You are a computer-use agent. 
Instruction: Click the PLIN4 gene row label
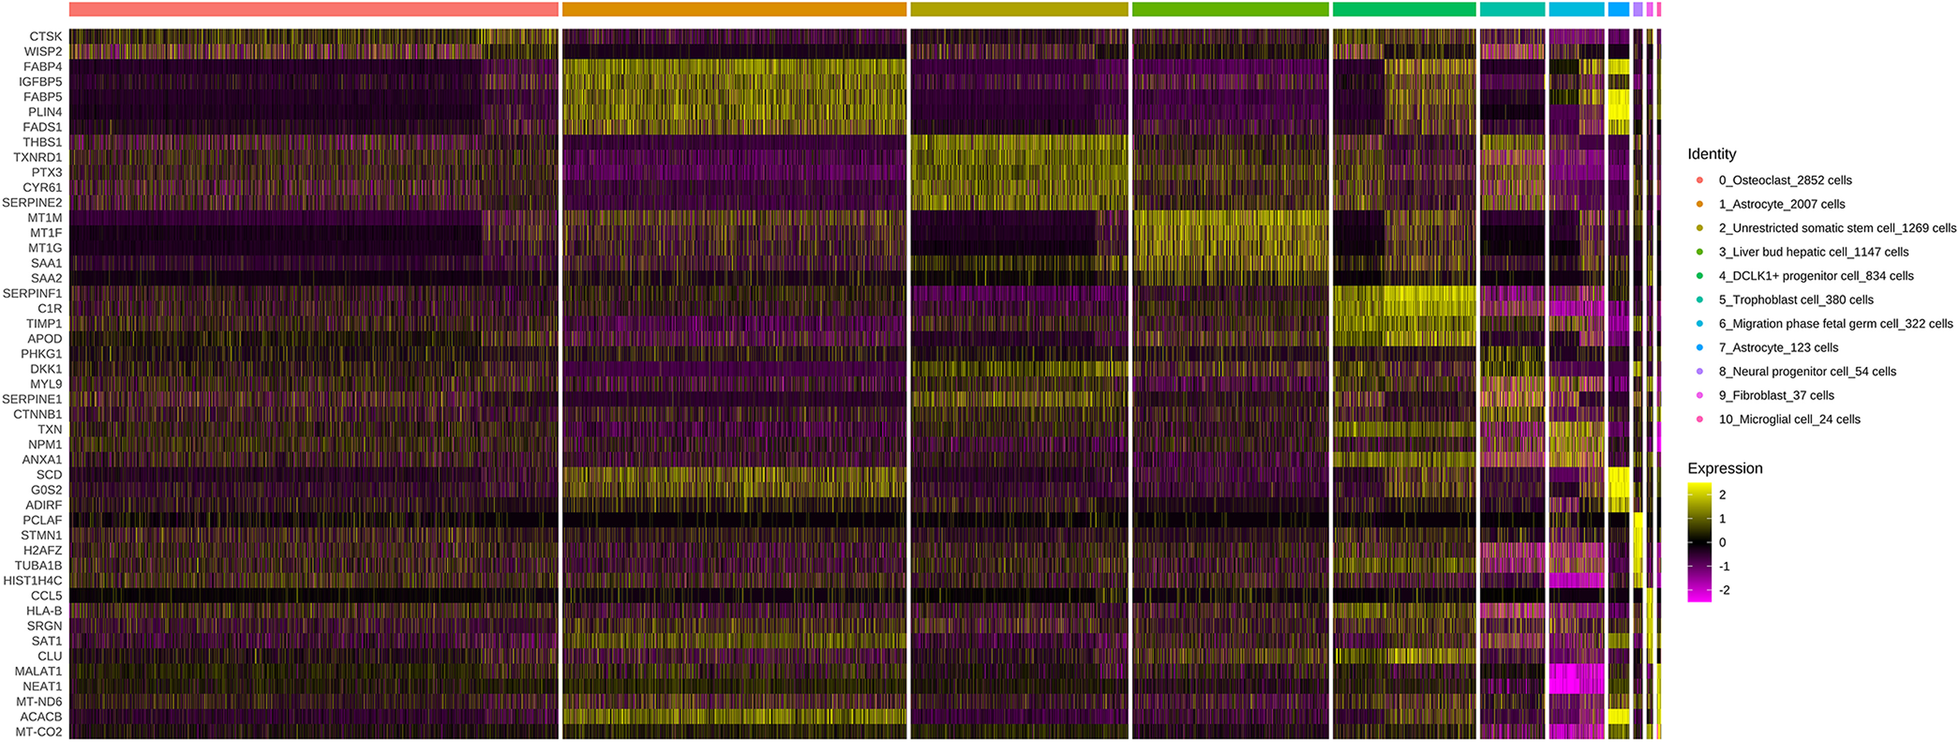(45, 112)
